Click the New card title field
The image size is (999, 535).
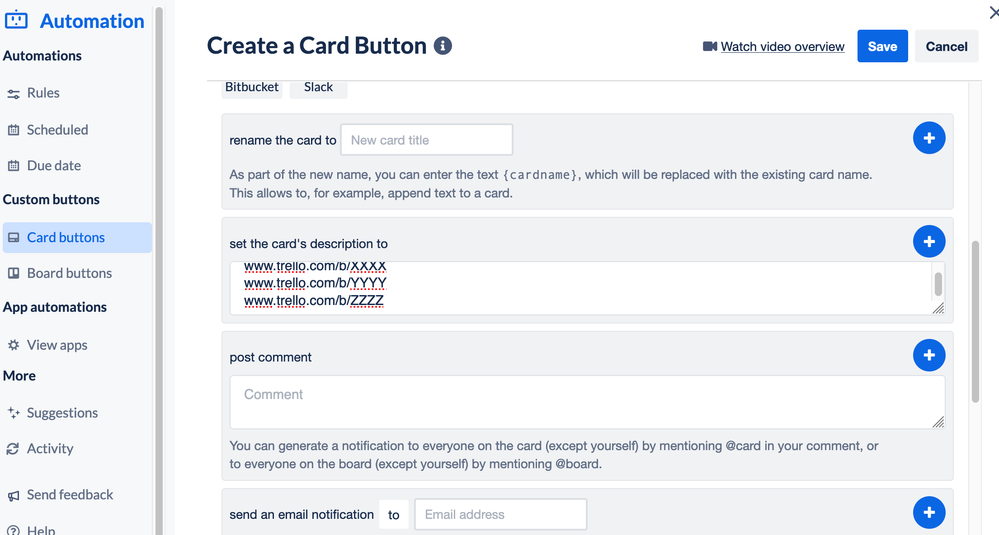[427, 140]
